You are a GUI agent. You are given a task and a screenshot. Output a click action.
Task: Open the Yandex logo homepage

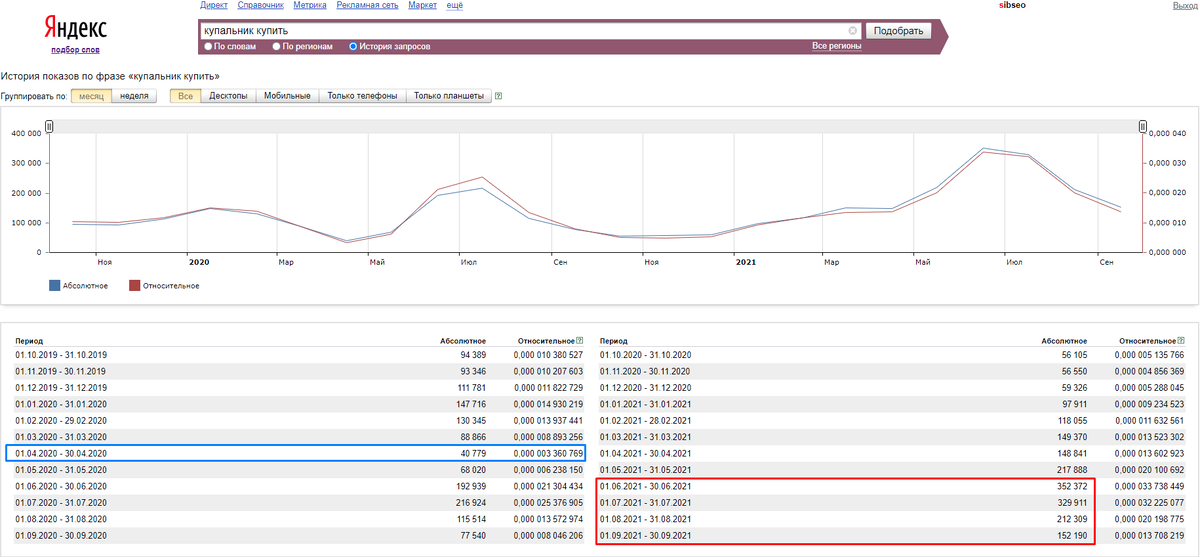75,27
